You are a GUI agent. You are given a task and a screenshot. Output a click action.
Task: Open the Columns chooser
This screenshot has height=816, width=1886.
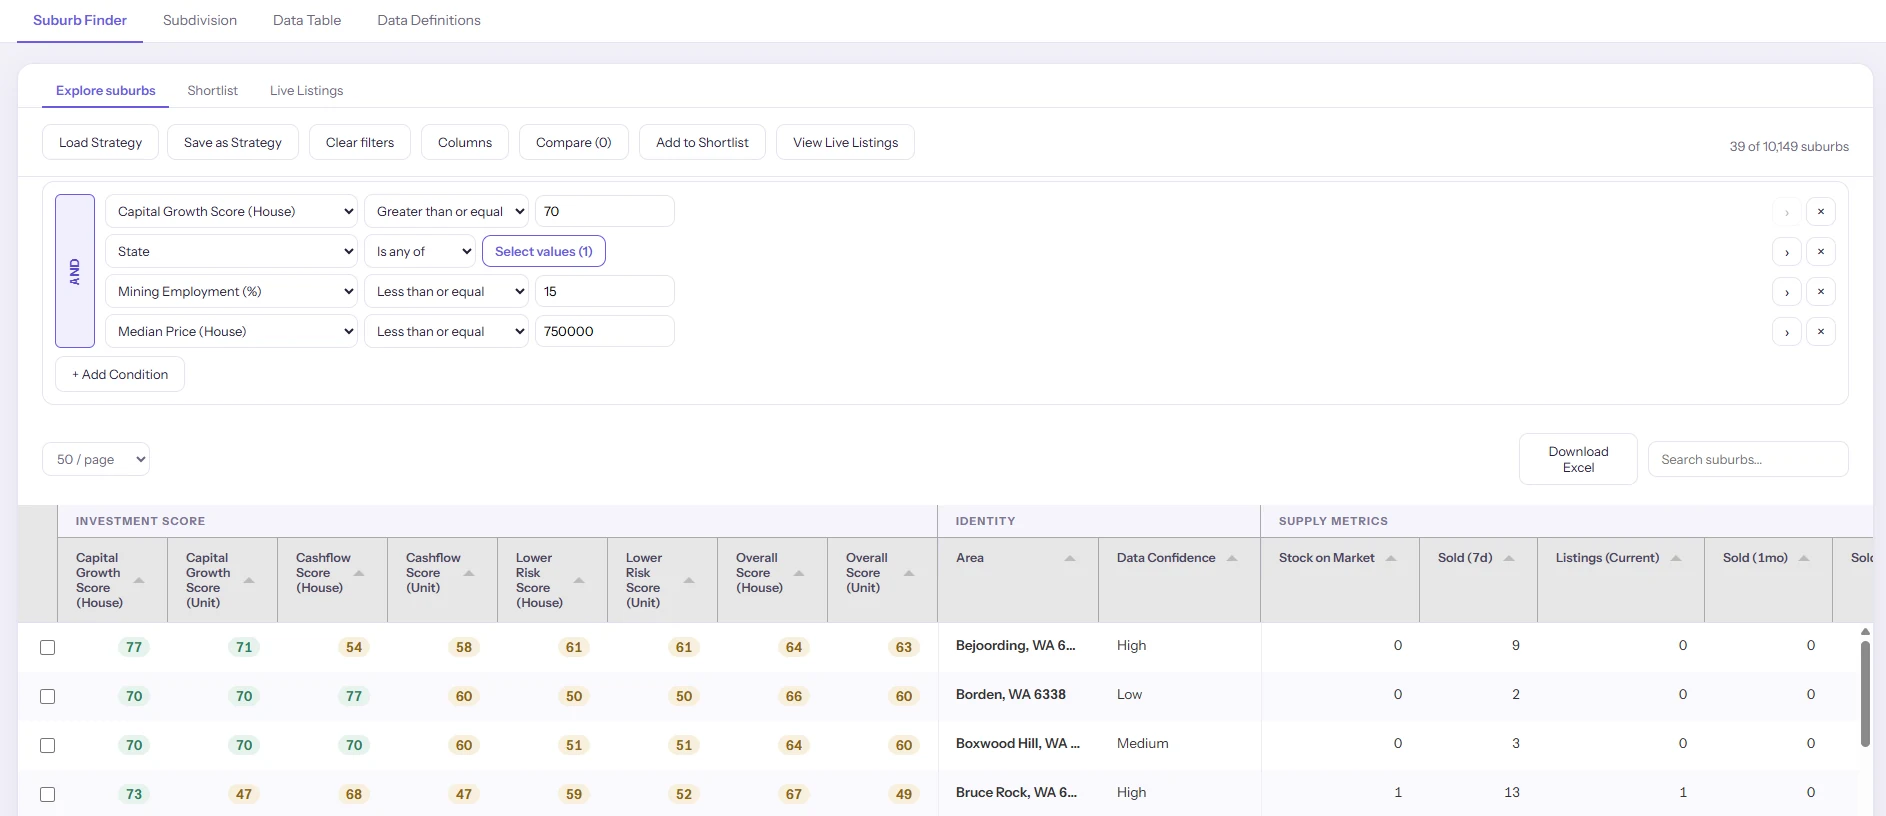[465, 143]
